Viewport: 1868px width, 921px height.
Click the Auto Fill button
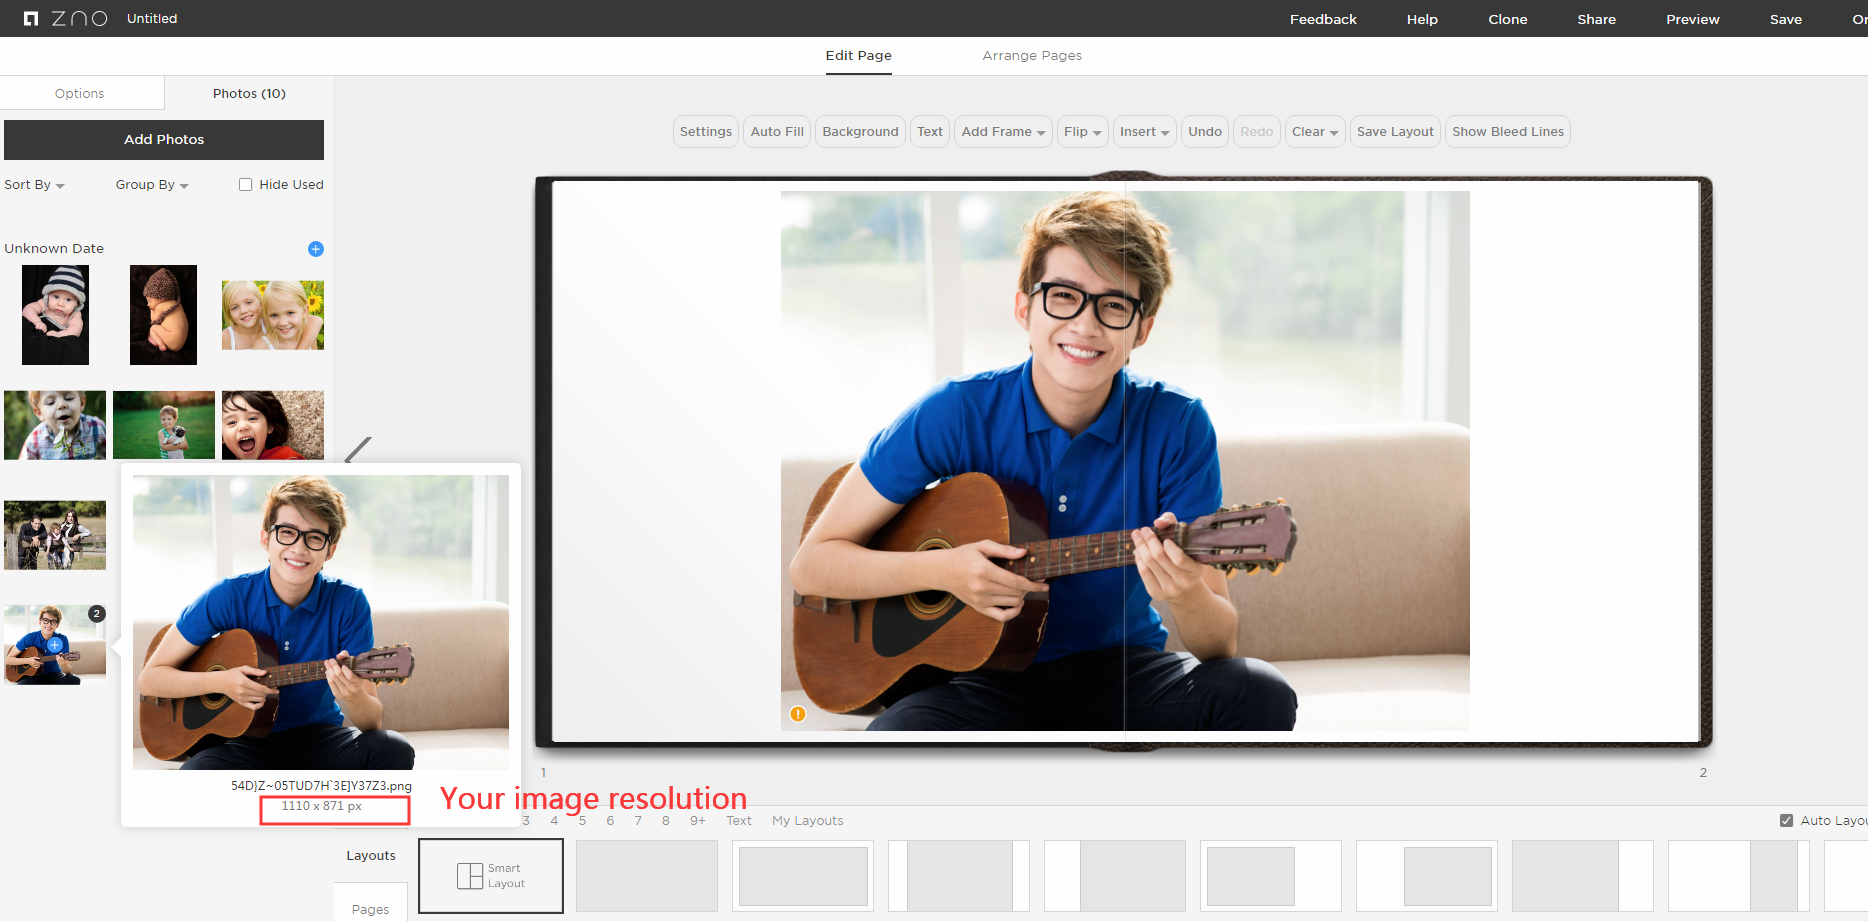tap(777, 132)
